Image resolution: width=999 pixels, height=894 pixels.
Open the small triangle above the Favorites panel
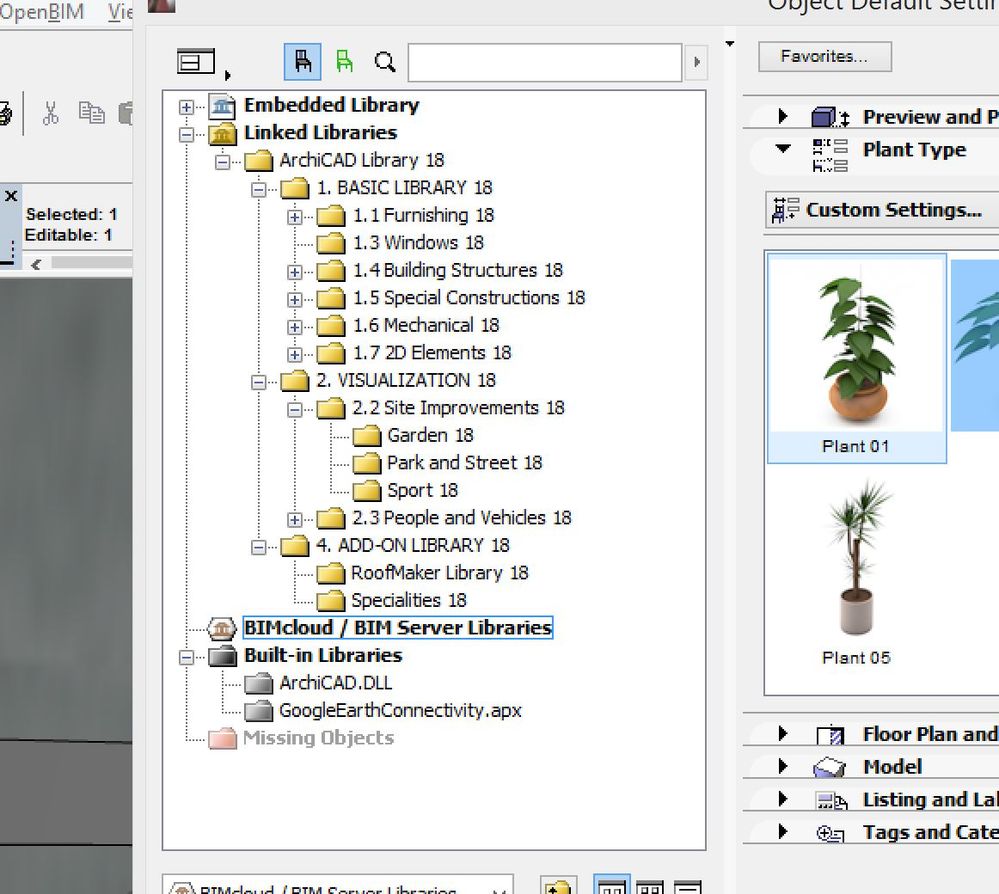click(730, 44)
